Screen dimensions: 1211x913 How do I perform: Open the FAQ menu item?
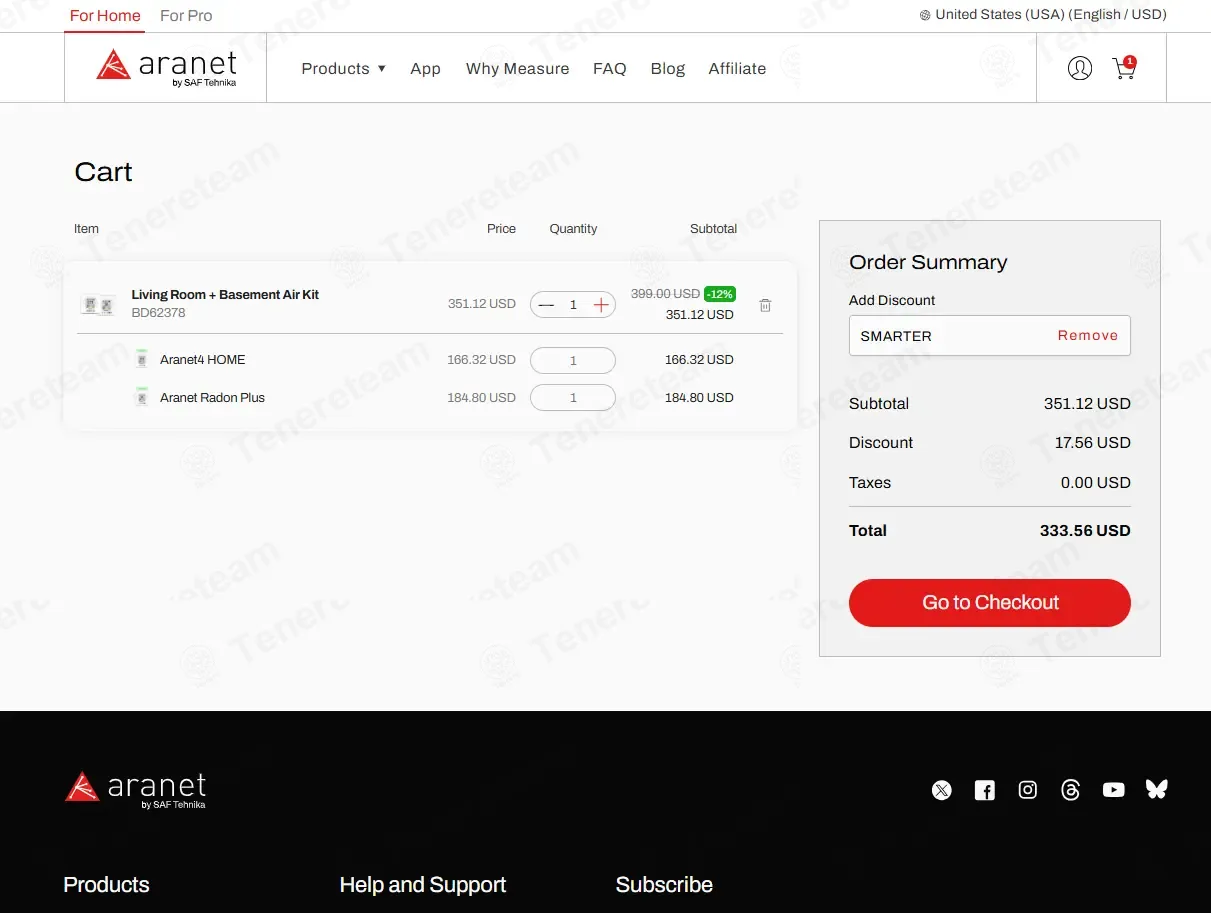(610, 68)
